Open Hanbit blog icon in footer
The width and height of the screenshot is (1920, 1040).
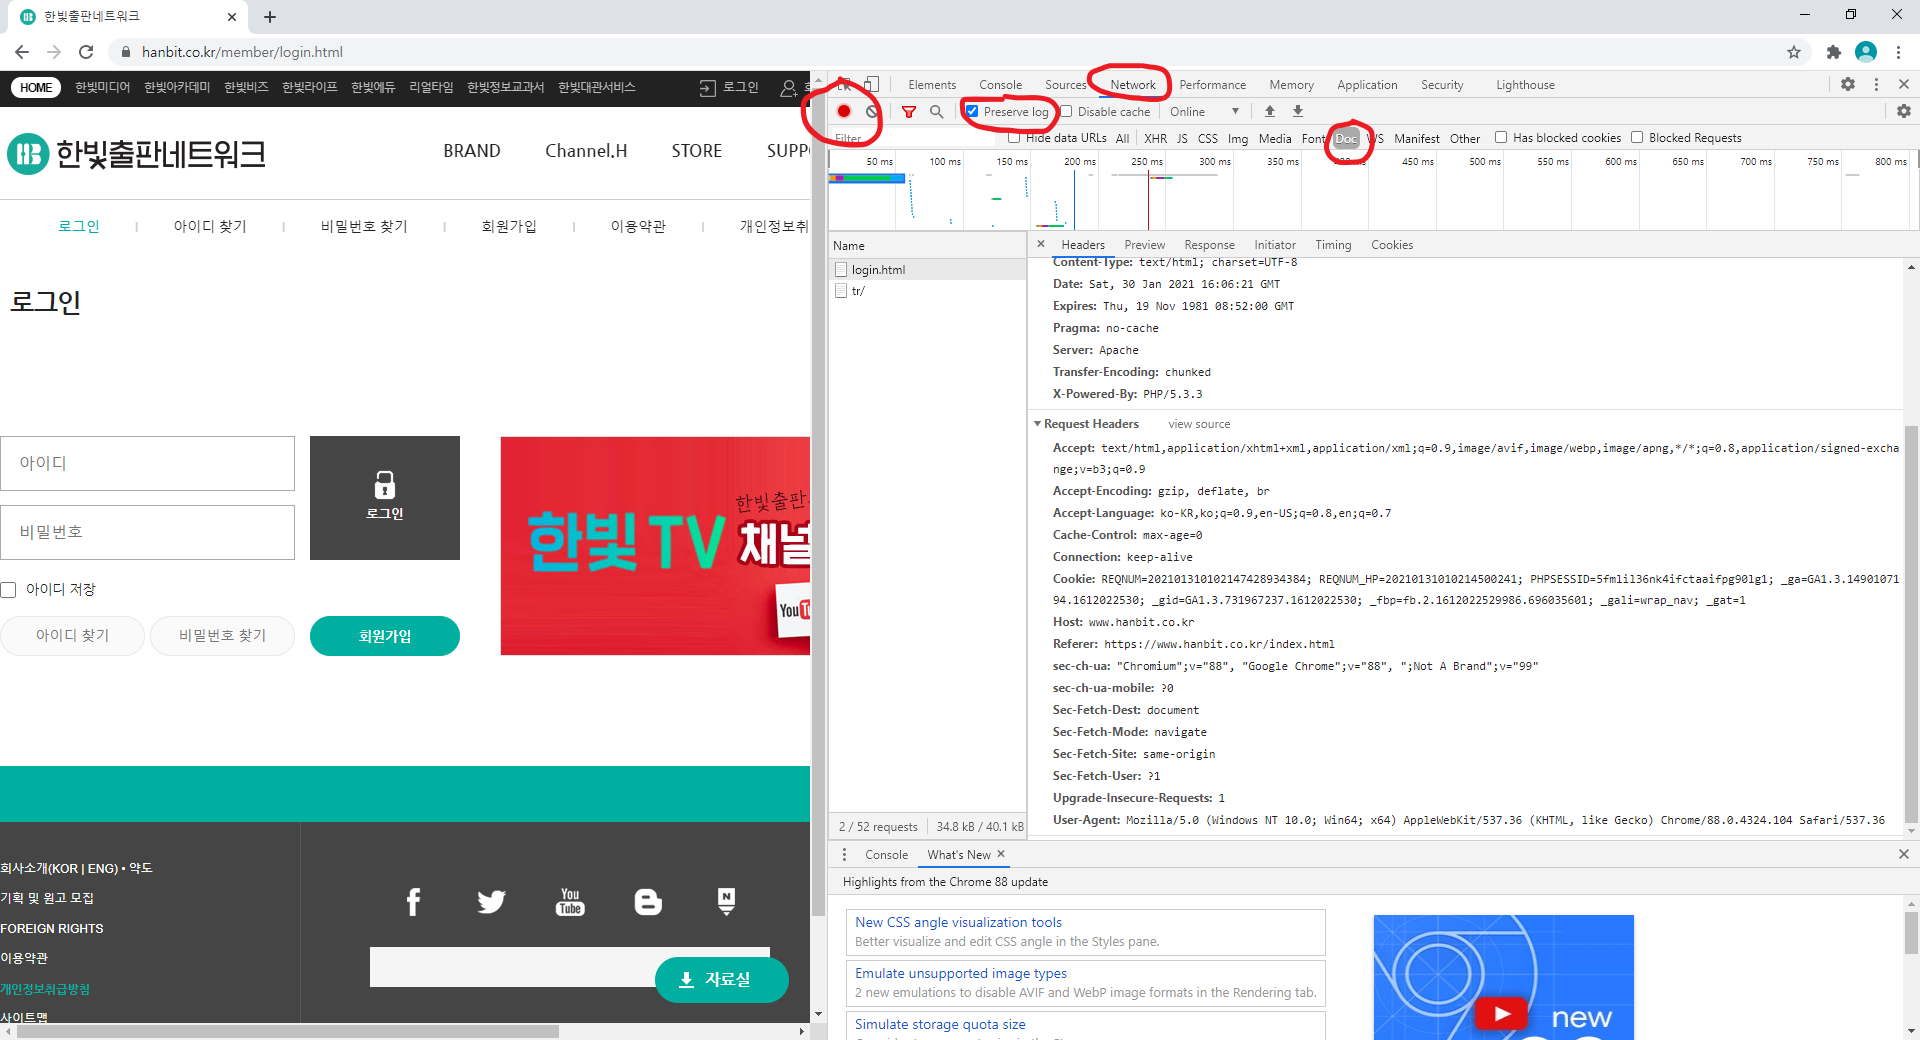(x=648, y=902)
